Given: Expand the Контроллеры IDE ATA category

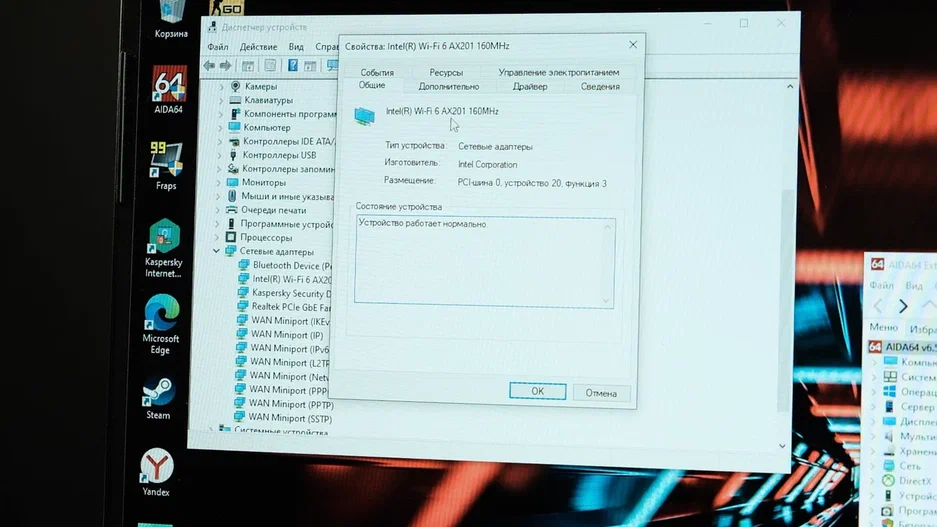Looking at the screenshot, I should click(219, 142).
